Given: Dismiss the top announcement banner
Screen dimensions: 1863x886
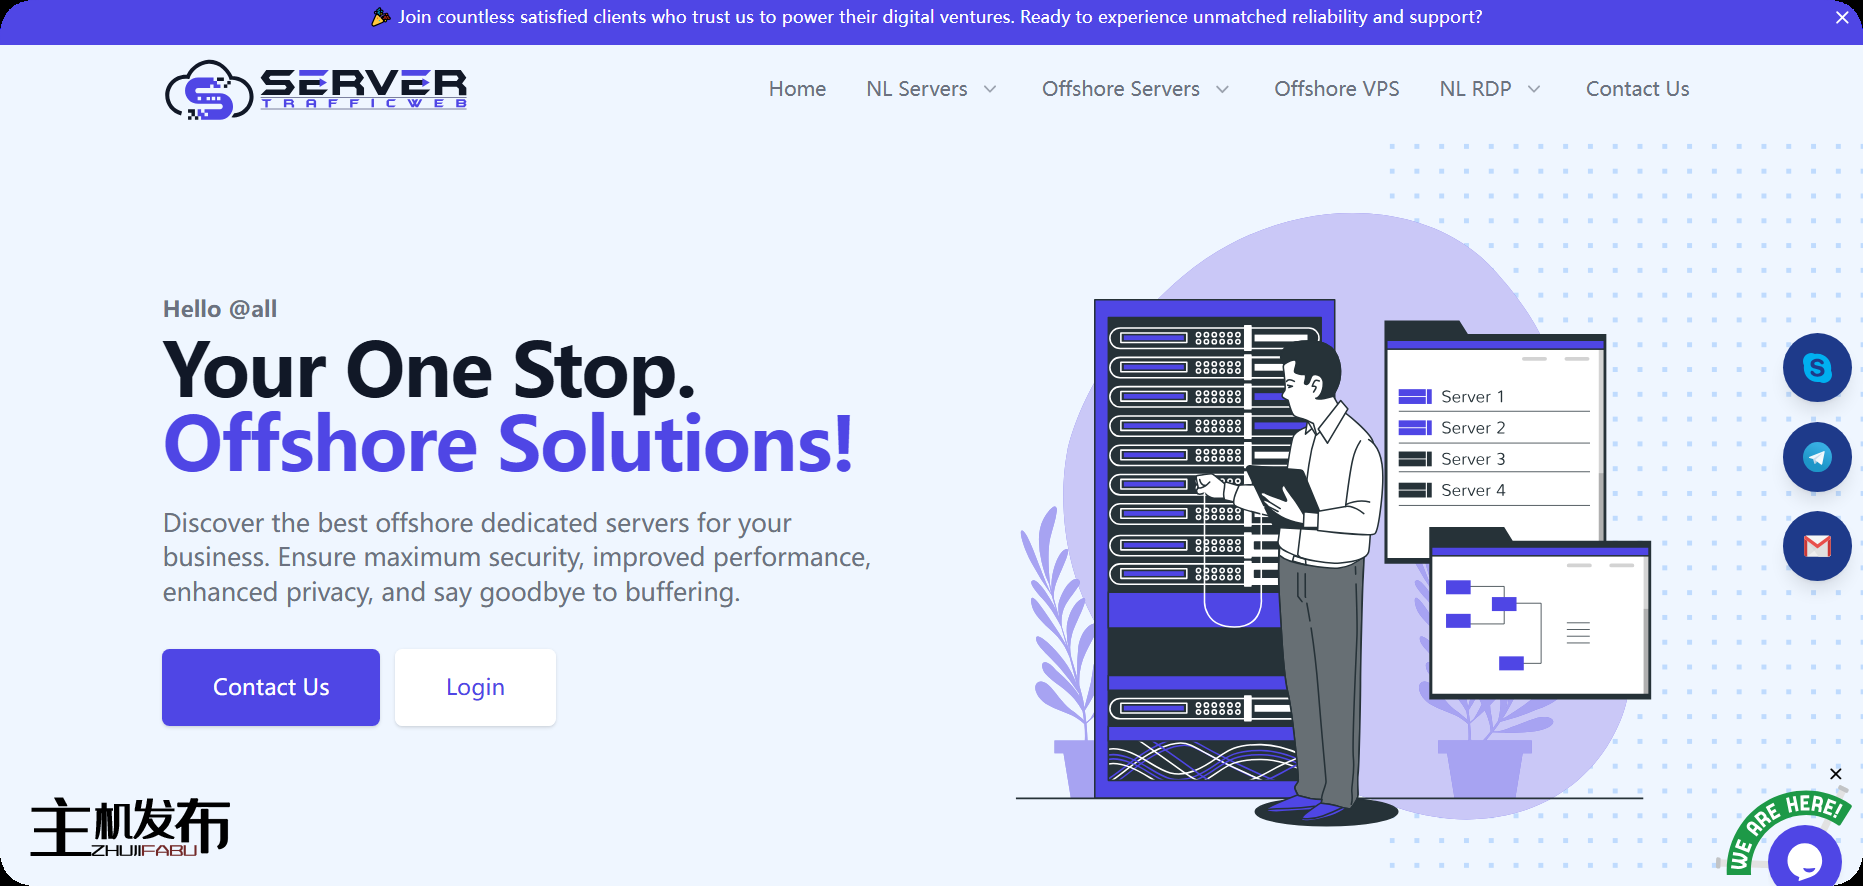Looking at the screenshot, I should 1841,18.
